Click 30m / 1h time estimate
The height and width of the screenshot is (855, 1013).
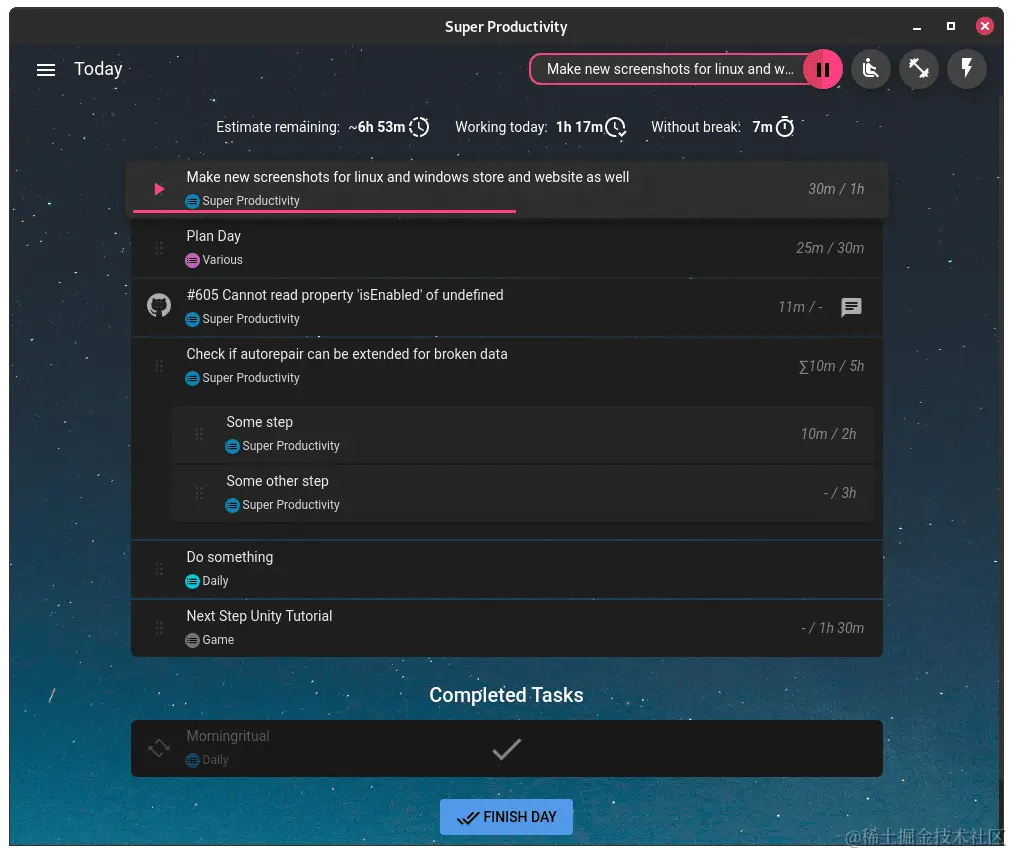[836, 189]
